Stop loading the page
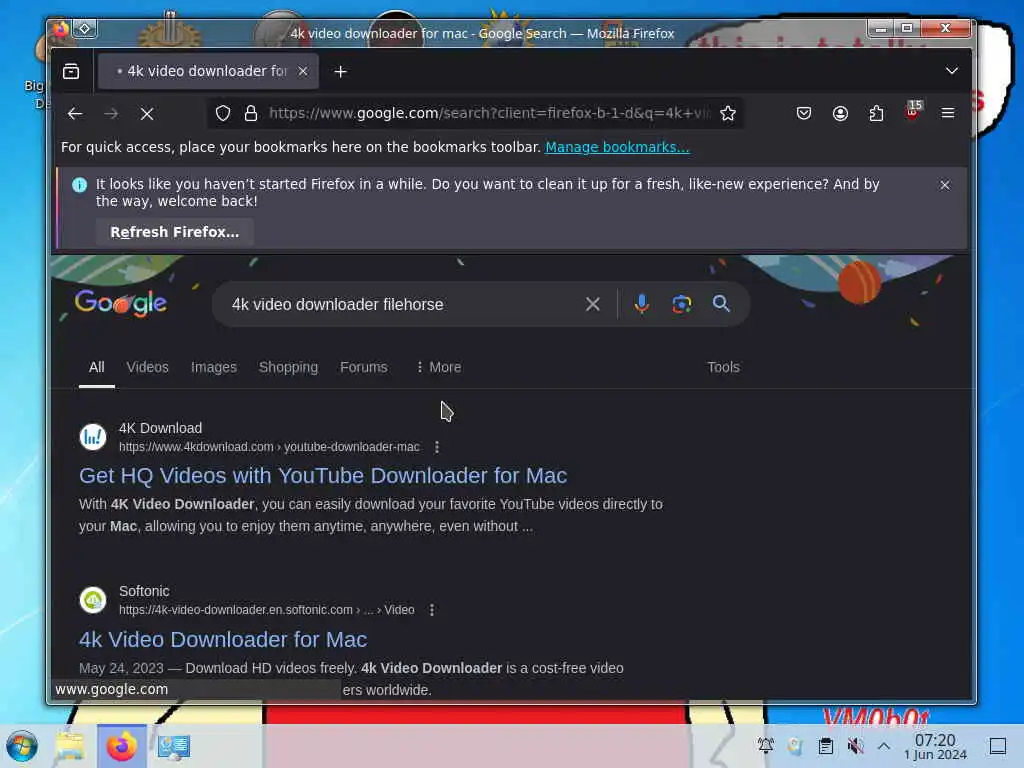 (x=147, y=114)
